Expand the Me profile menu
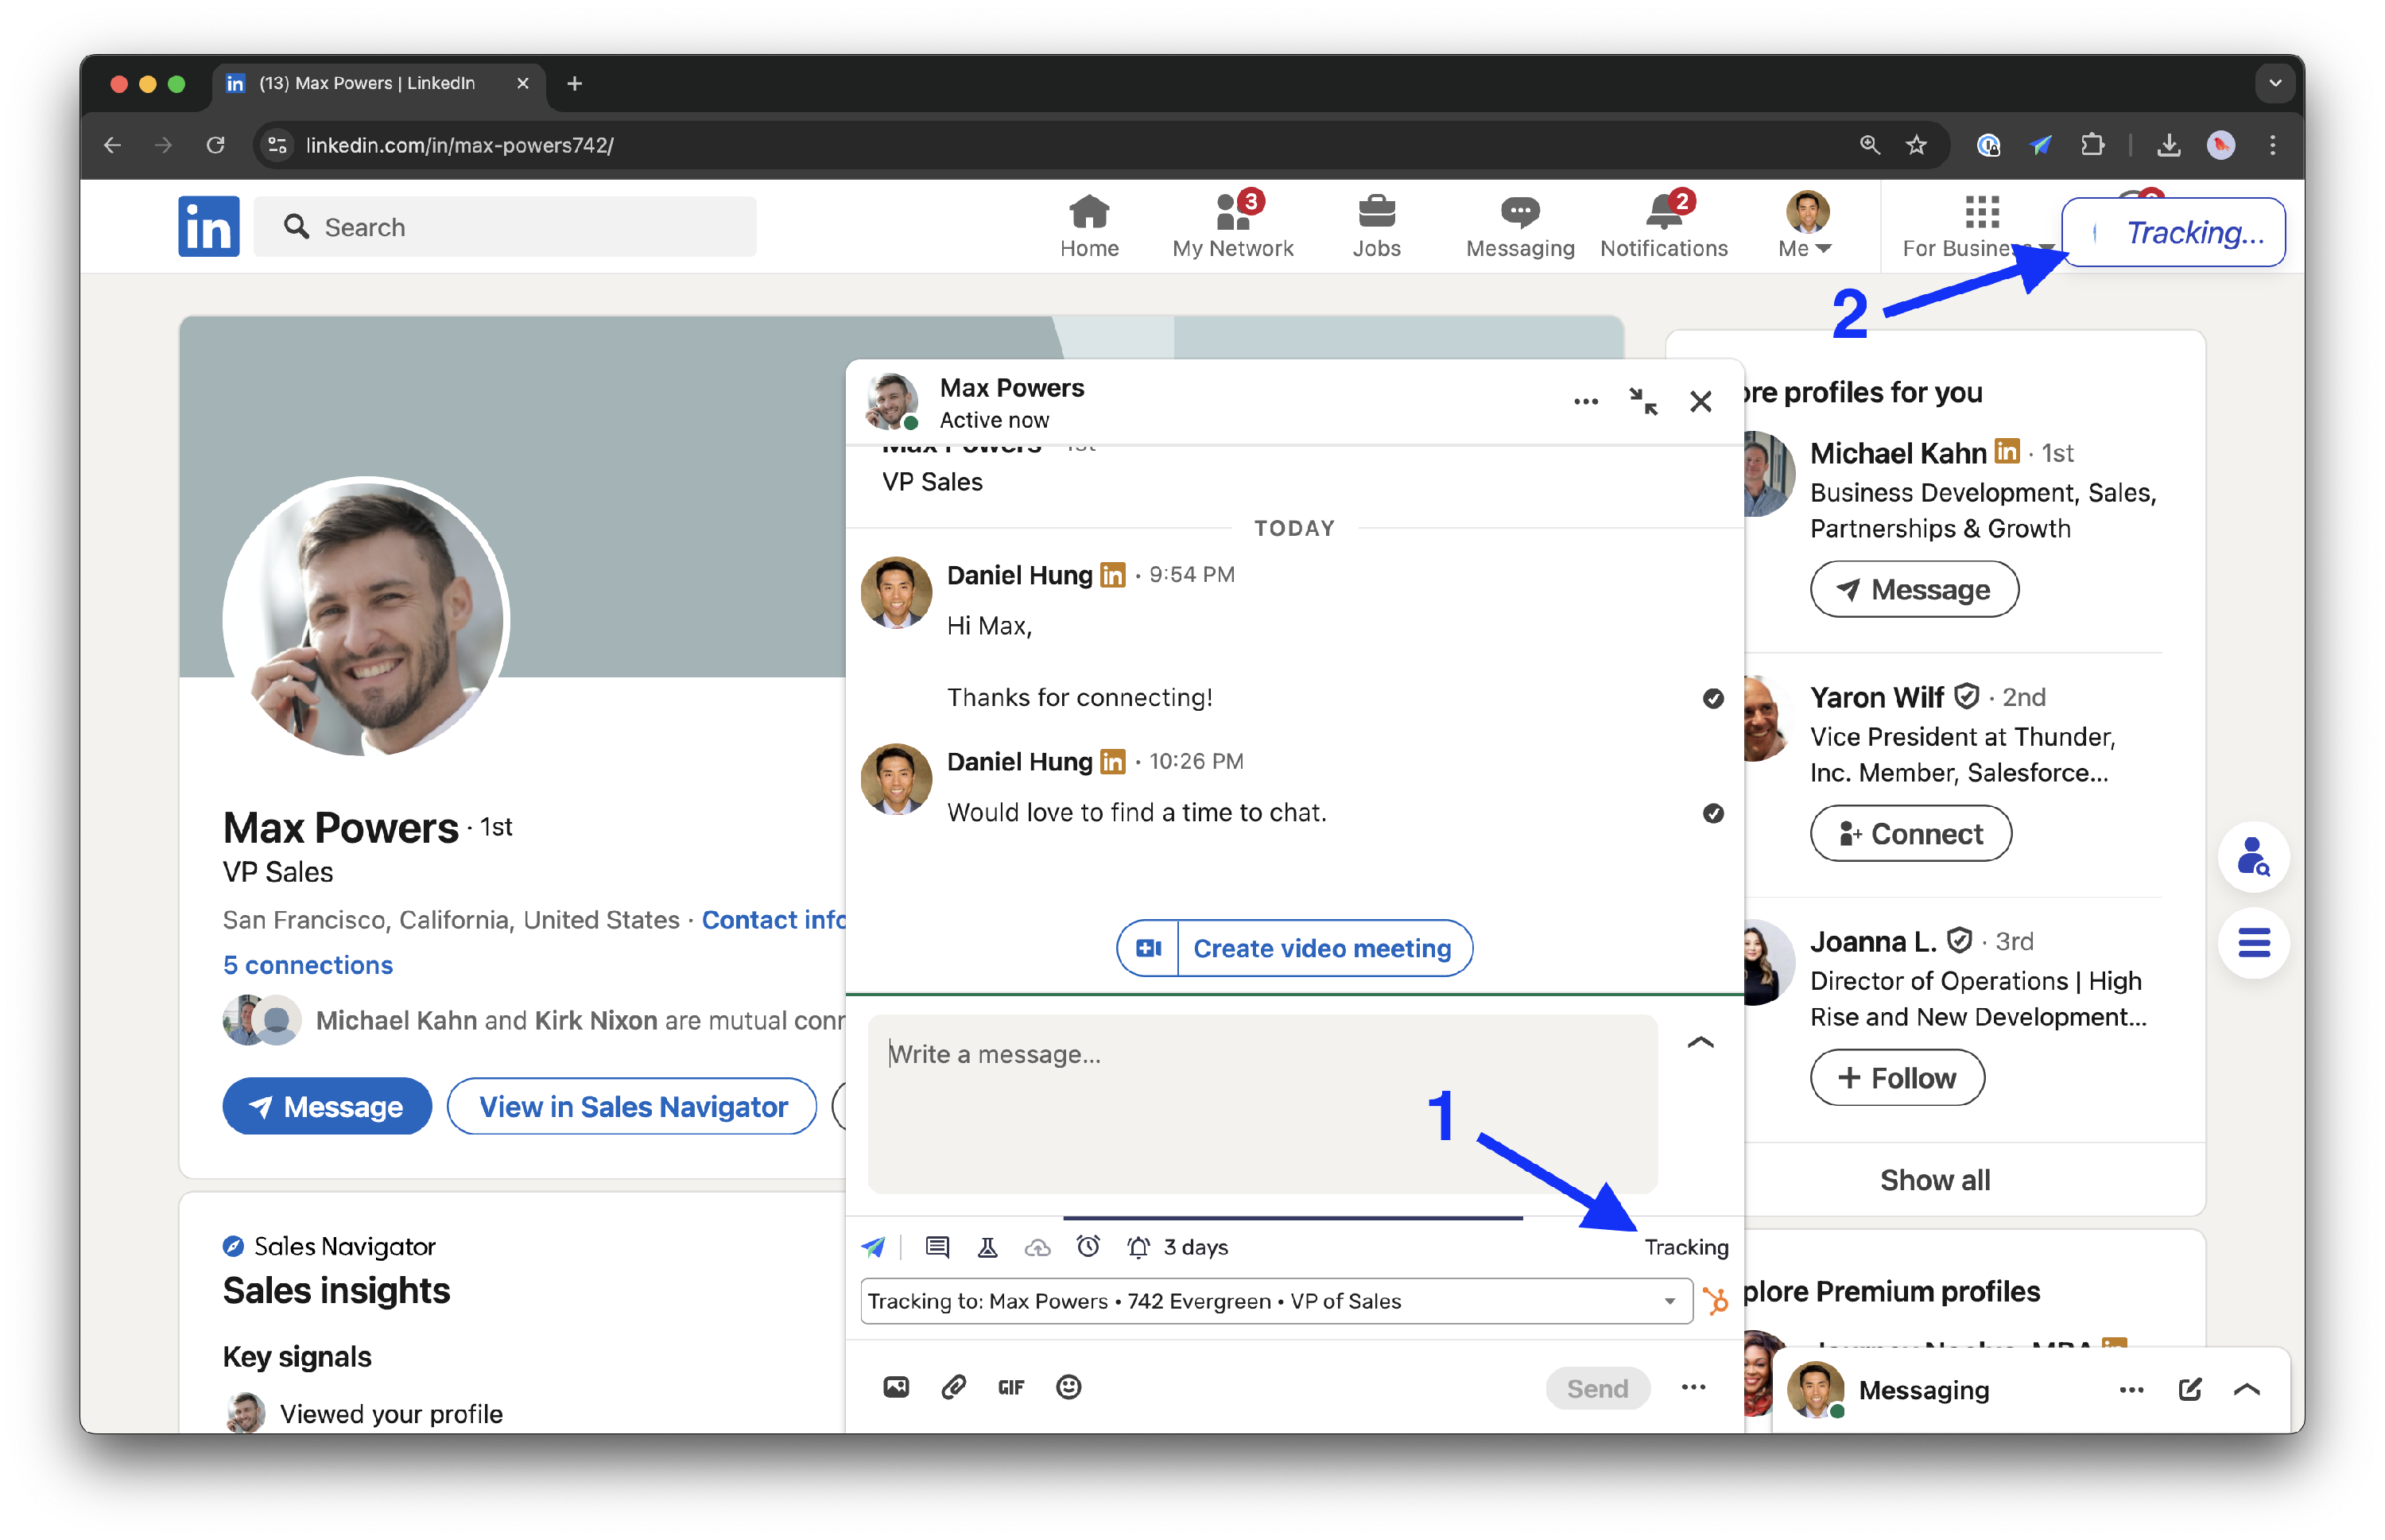Screen dimensions: 2385x1540 1805,226
